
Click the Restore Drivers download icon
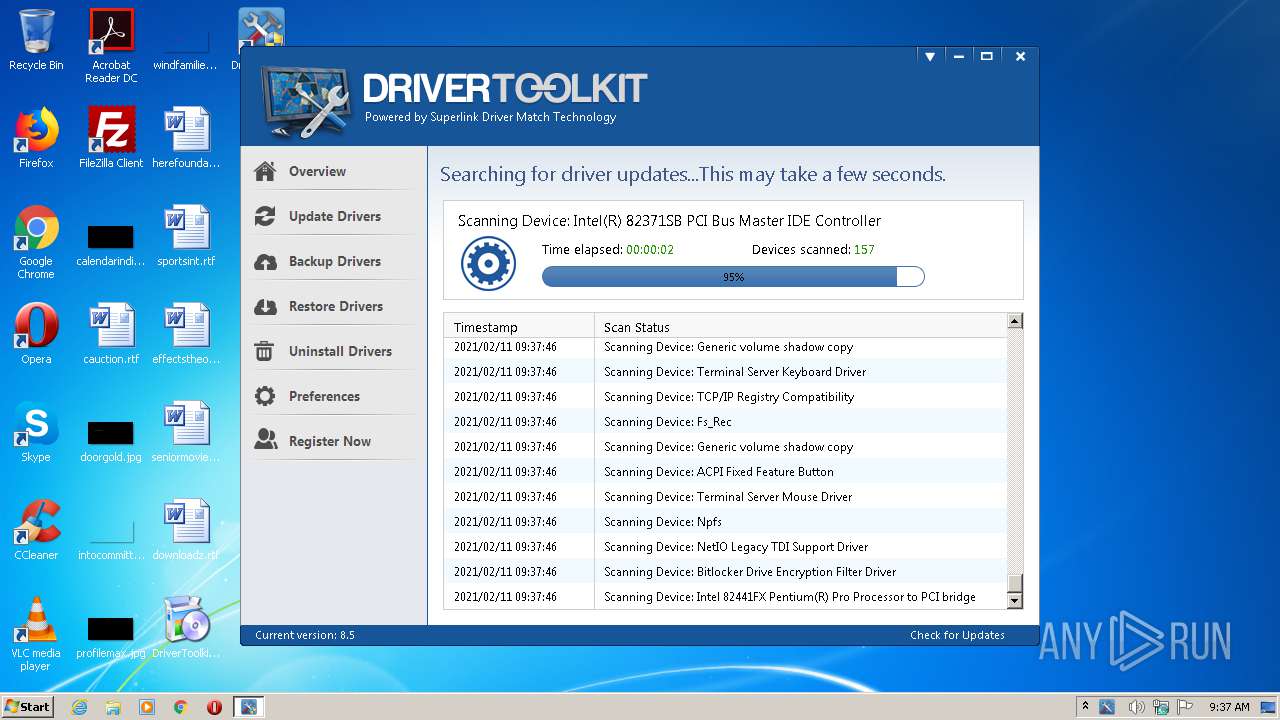[x=265, y=306]
